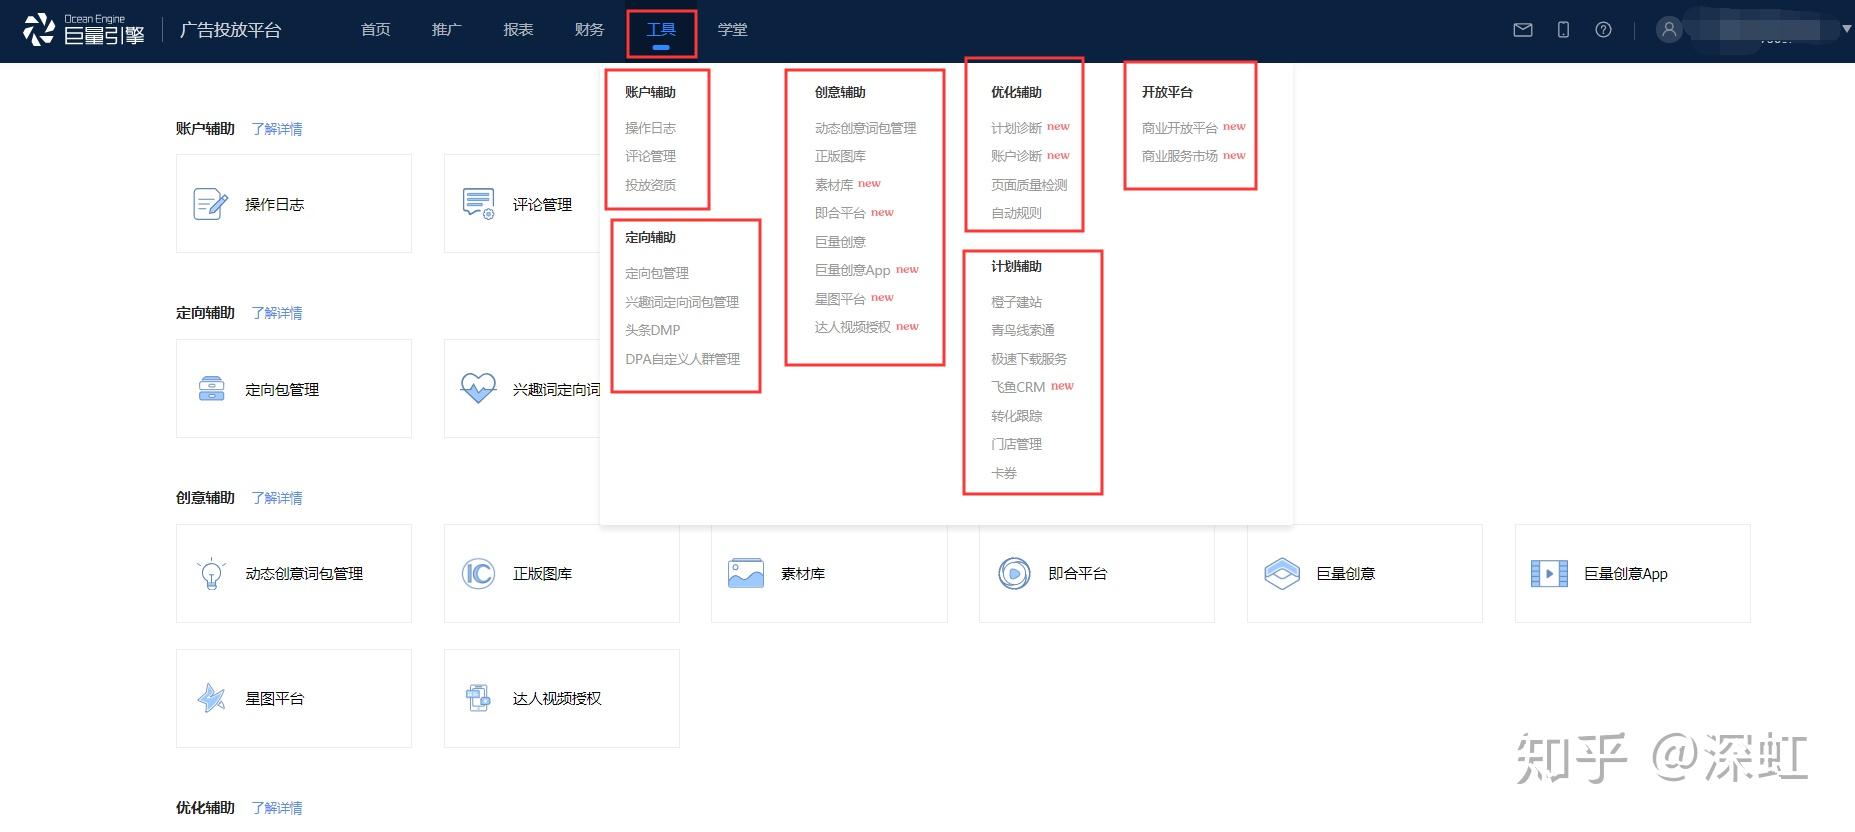Click the user avatar icon
This screenshot has height=832, width=1855.
point(1669,30)
